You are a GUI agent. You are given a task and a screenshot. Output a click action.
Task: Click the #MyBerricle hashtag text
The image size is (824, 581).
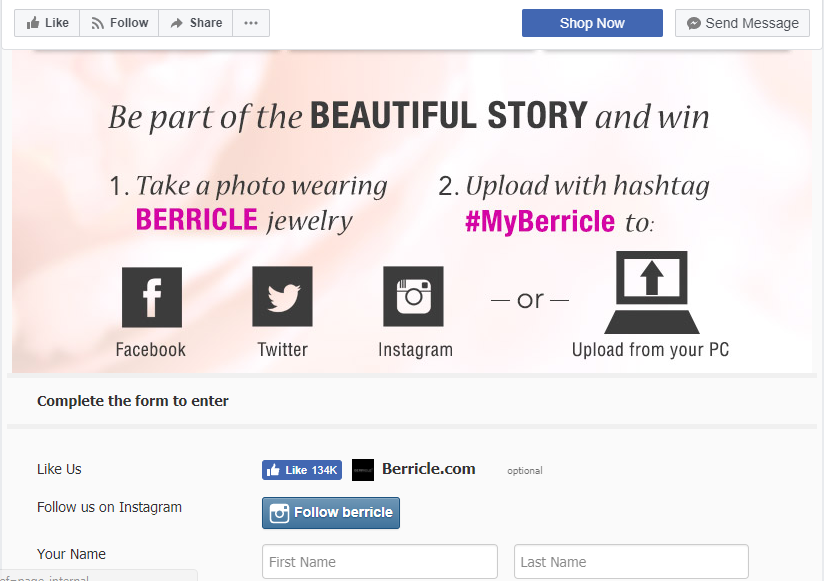[x=540, y=221]
